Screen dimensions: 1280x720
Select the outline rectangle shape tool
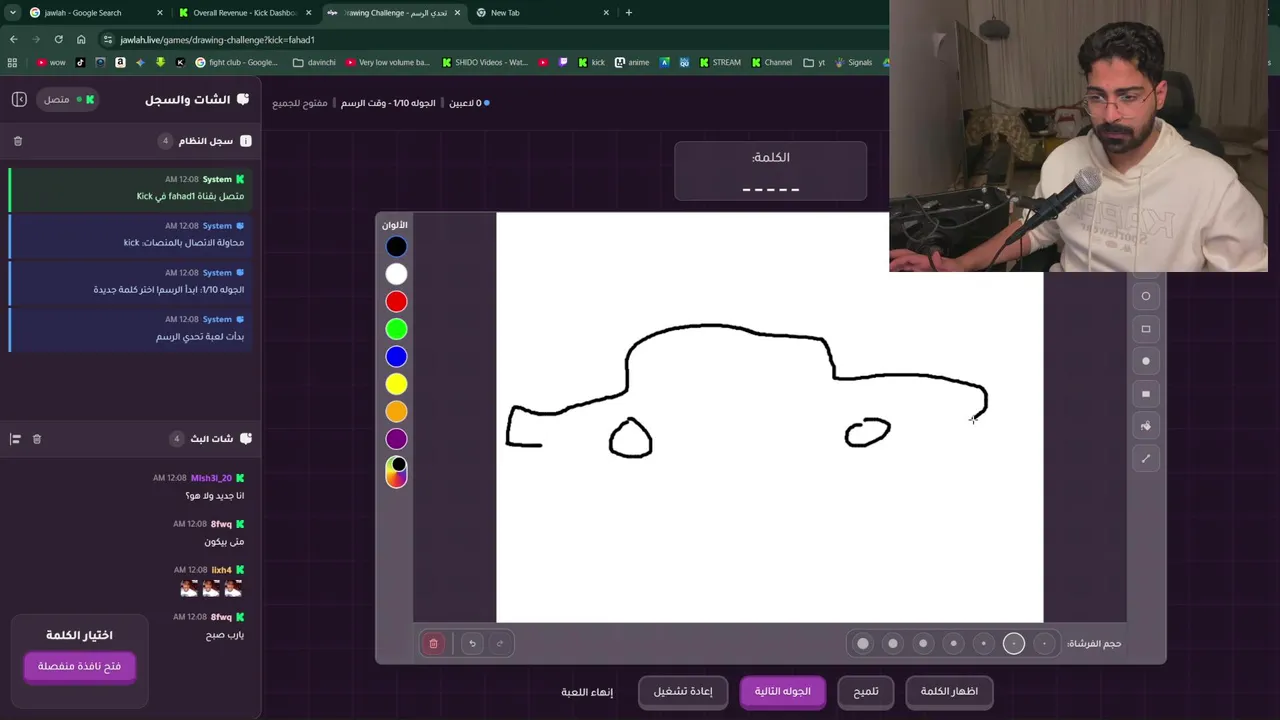[x=1146, y=329]
